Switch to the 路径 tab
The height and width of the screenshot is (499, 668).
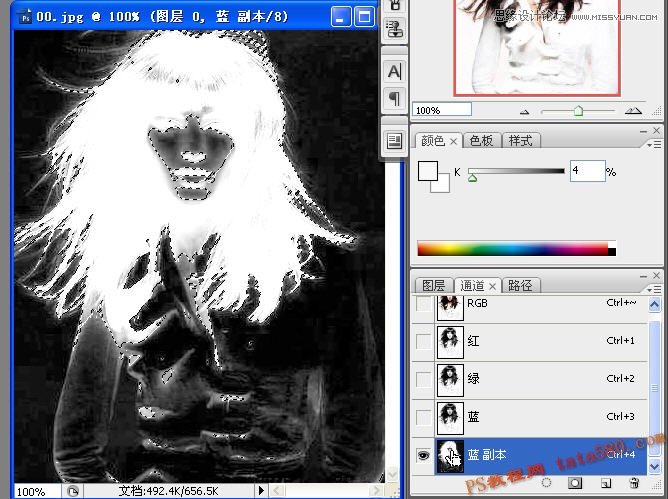pos(520,286)
